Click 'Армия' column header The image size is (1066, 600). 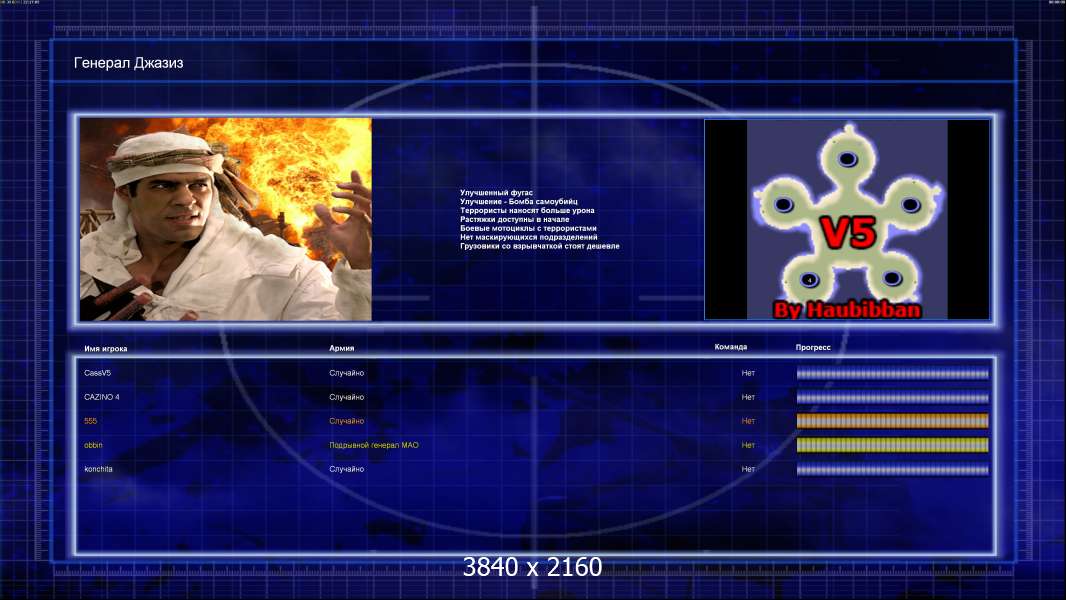(341, 348)
